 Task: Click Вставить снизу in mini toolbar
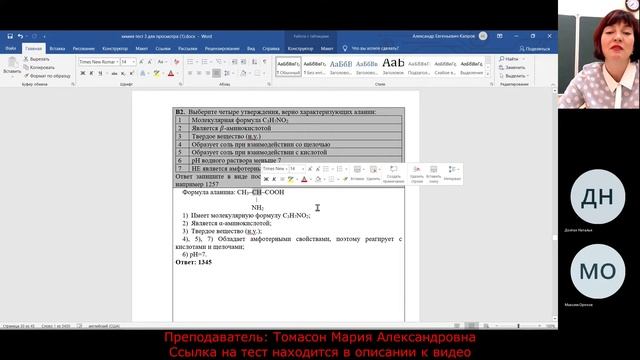point(433,174)
